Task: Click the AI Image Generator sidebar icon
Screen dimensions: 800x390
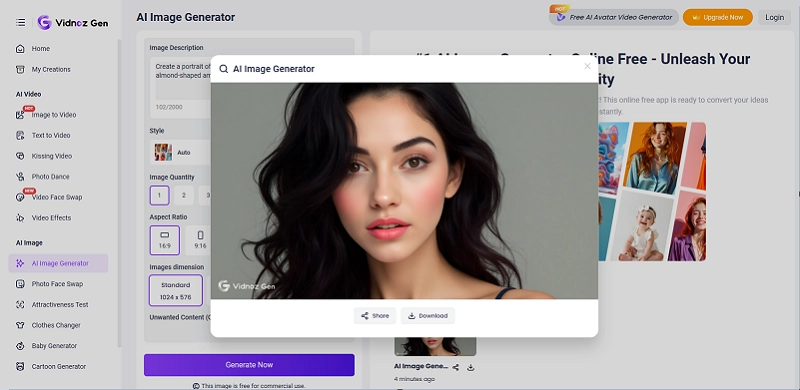Action: [20, 263]
